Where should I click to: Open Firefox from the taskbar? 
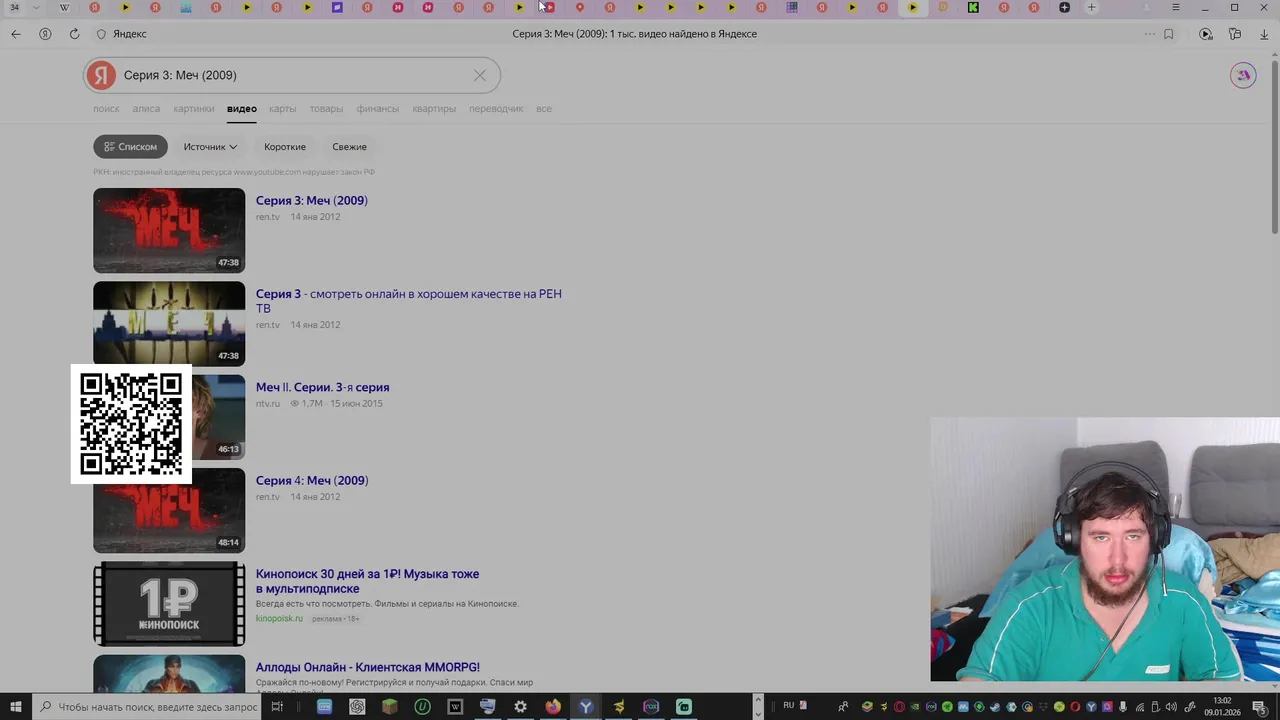pos(553,707)
